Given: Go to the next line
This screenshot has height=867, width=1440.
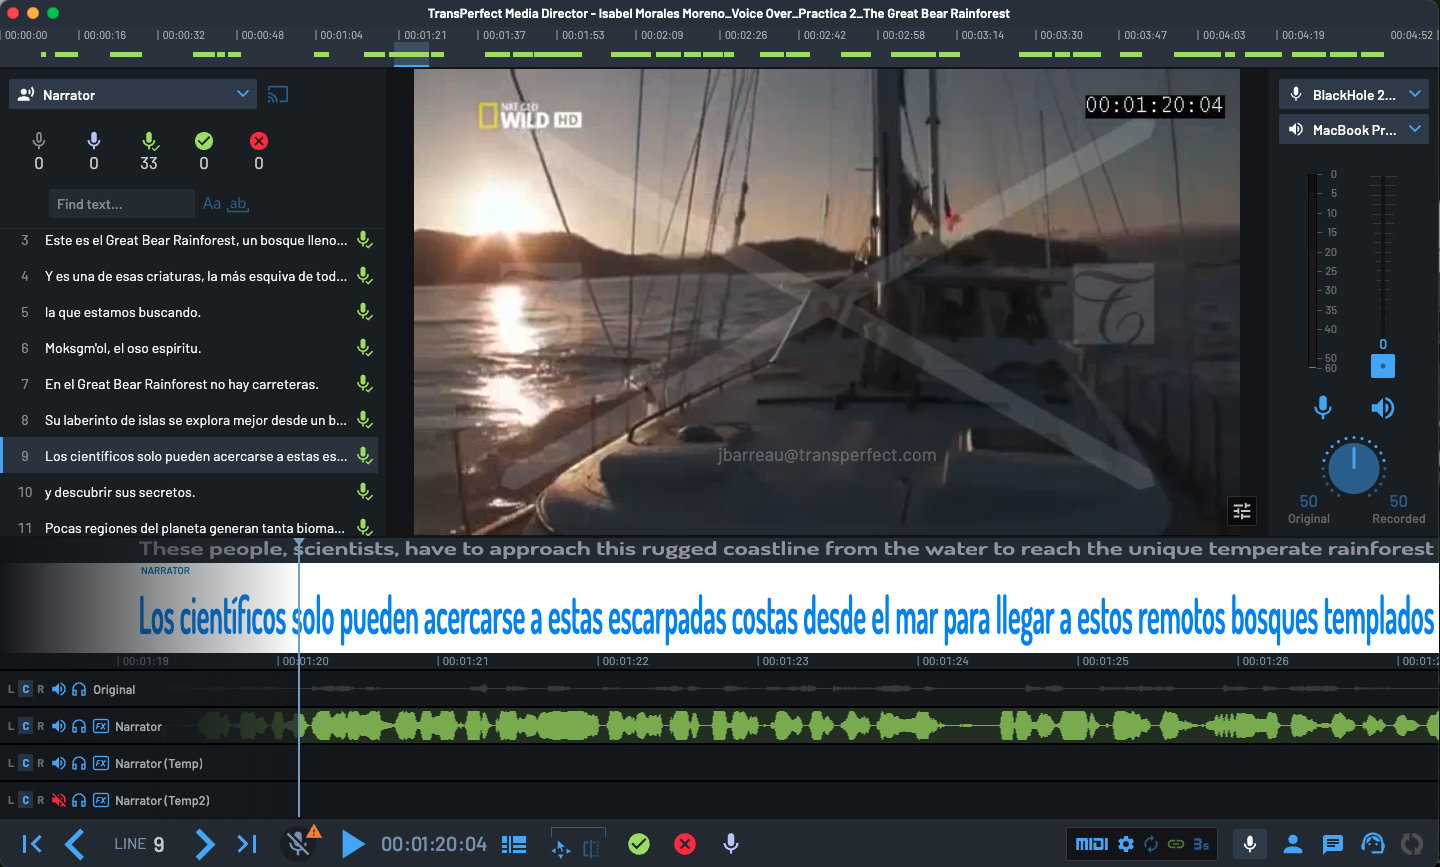Looking at the screenshot, I should pyautogui.click(x=204, y=844).
